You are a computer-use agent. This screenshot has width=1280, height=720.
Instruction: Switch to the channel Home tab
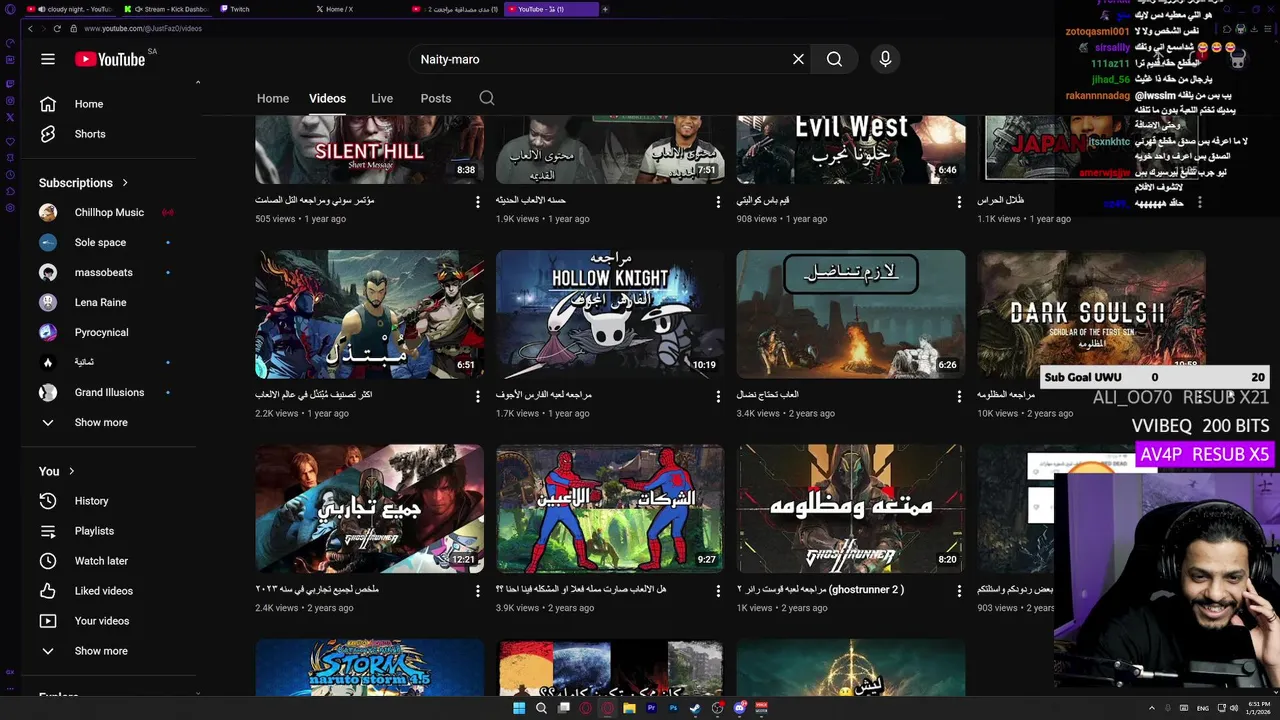pyautogui.click(x=273, y=98)
